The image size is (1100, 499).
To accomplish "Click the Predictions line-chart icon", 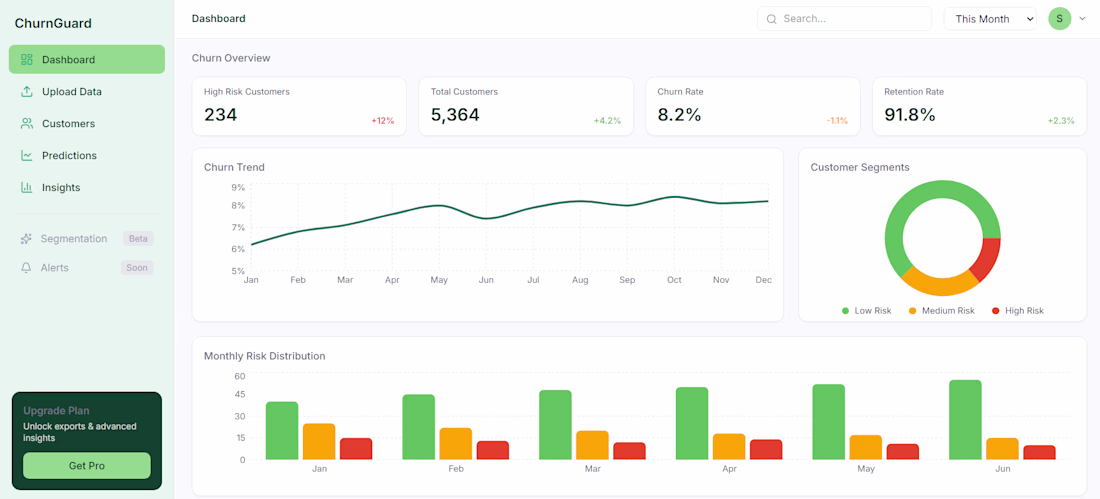I will pyautogui.click(x=27, y=156).
